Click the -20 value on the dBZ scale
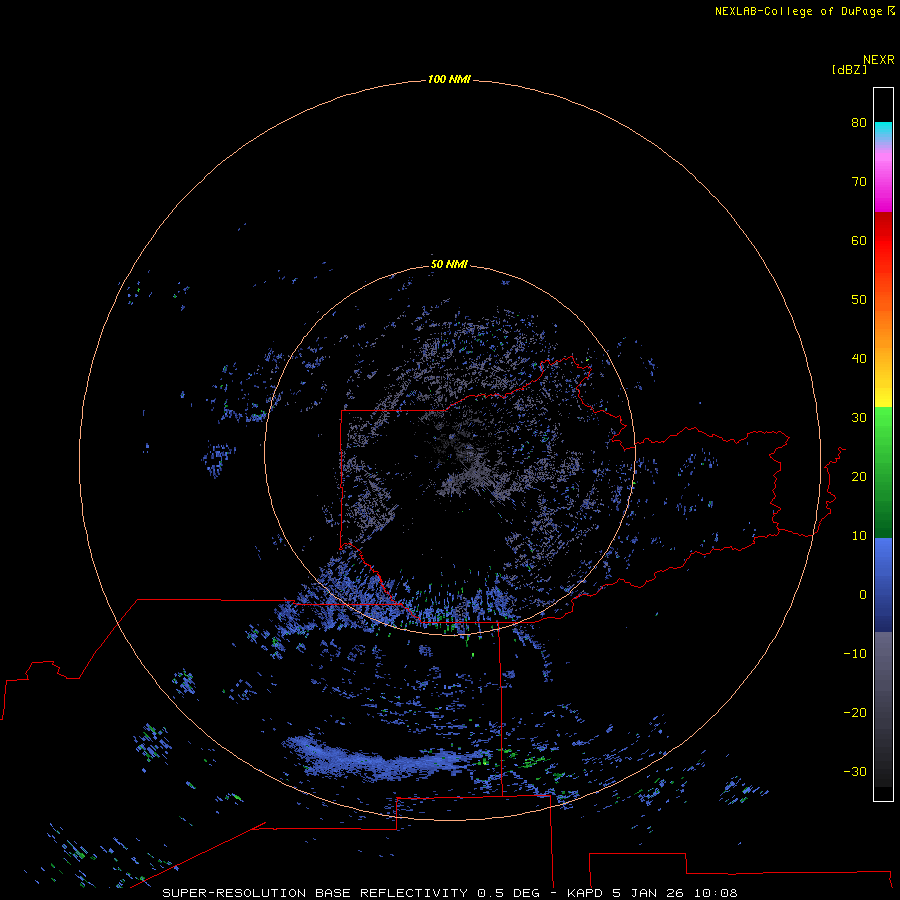The height and width of the screenshot is (900, 900). click(855, 713)
